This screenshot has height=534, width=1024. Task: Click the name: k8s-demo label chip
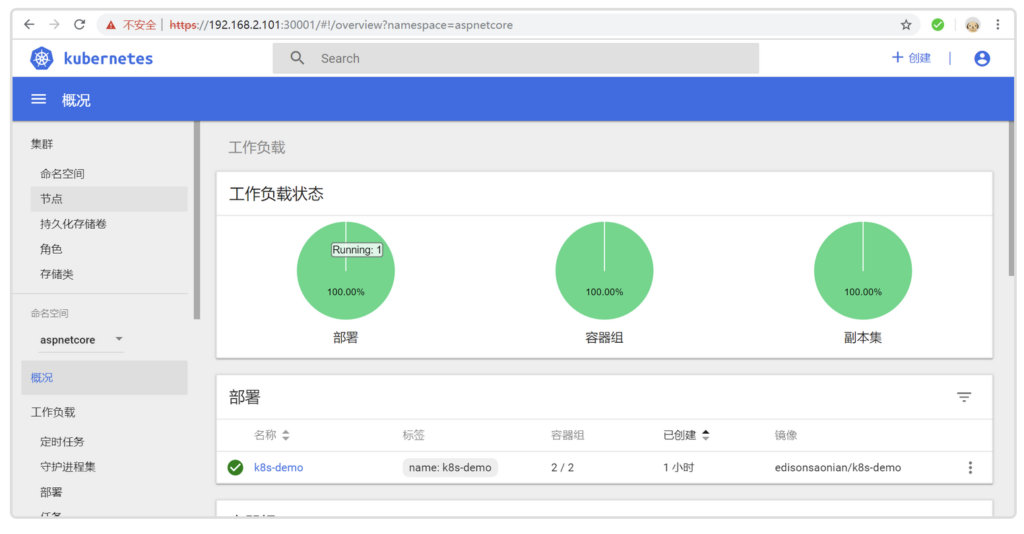(x=450, y=467)
